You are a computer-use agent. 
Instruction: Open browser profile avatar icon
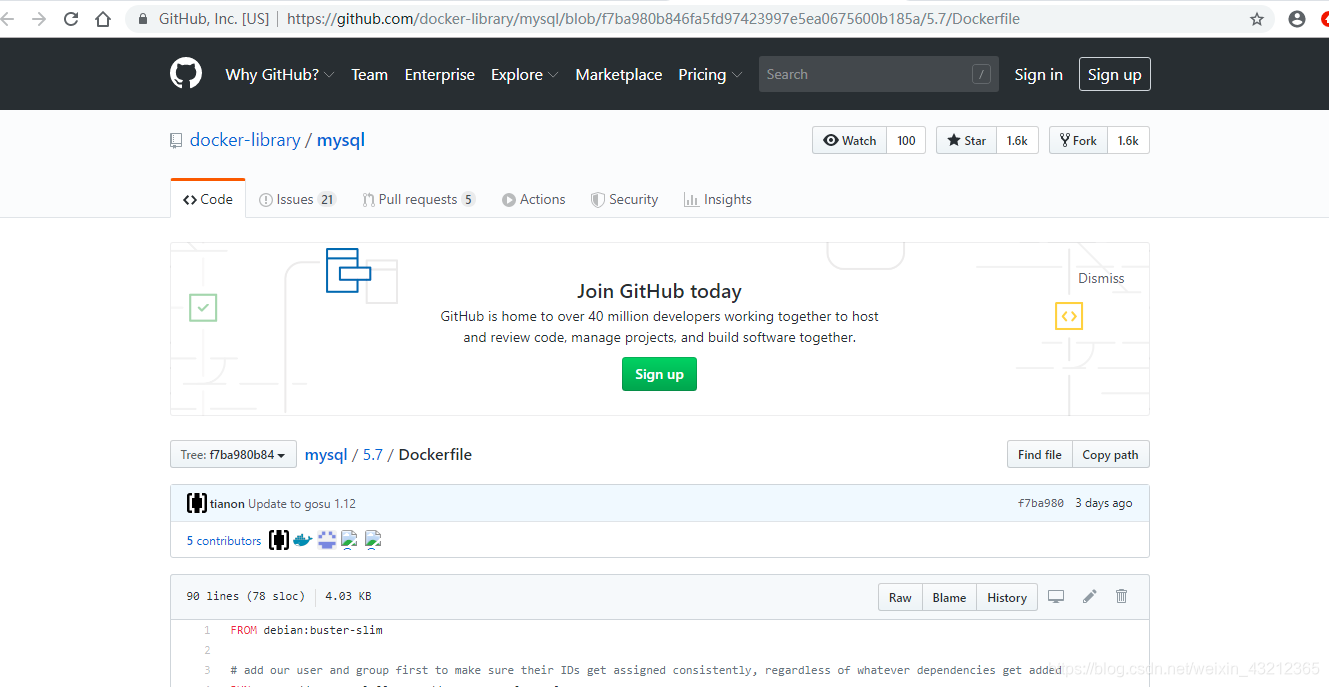click(x=1297, y=19)
